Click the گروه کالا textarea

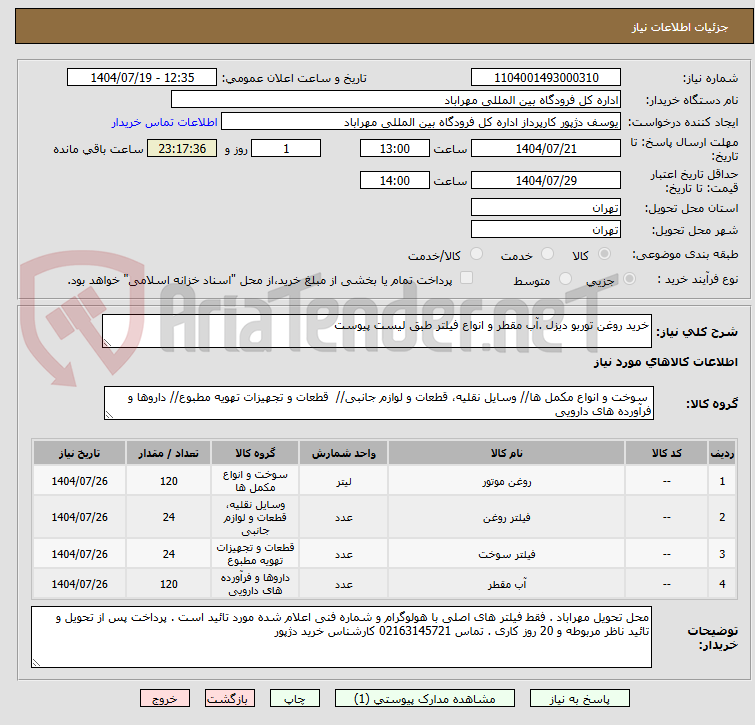click(x=378, y=403)
